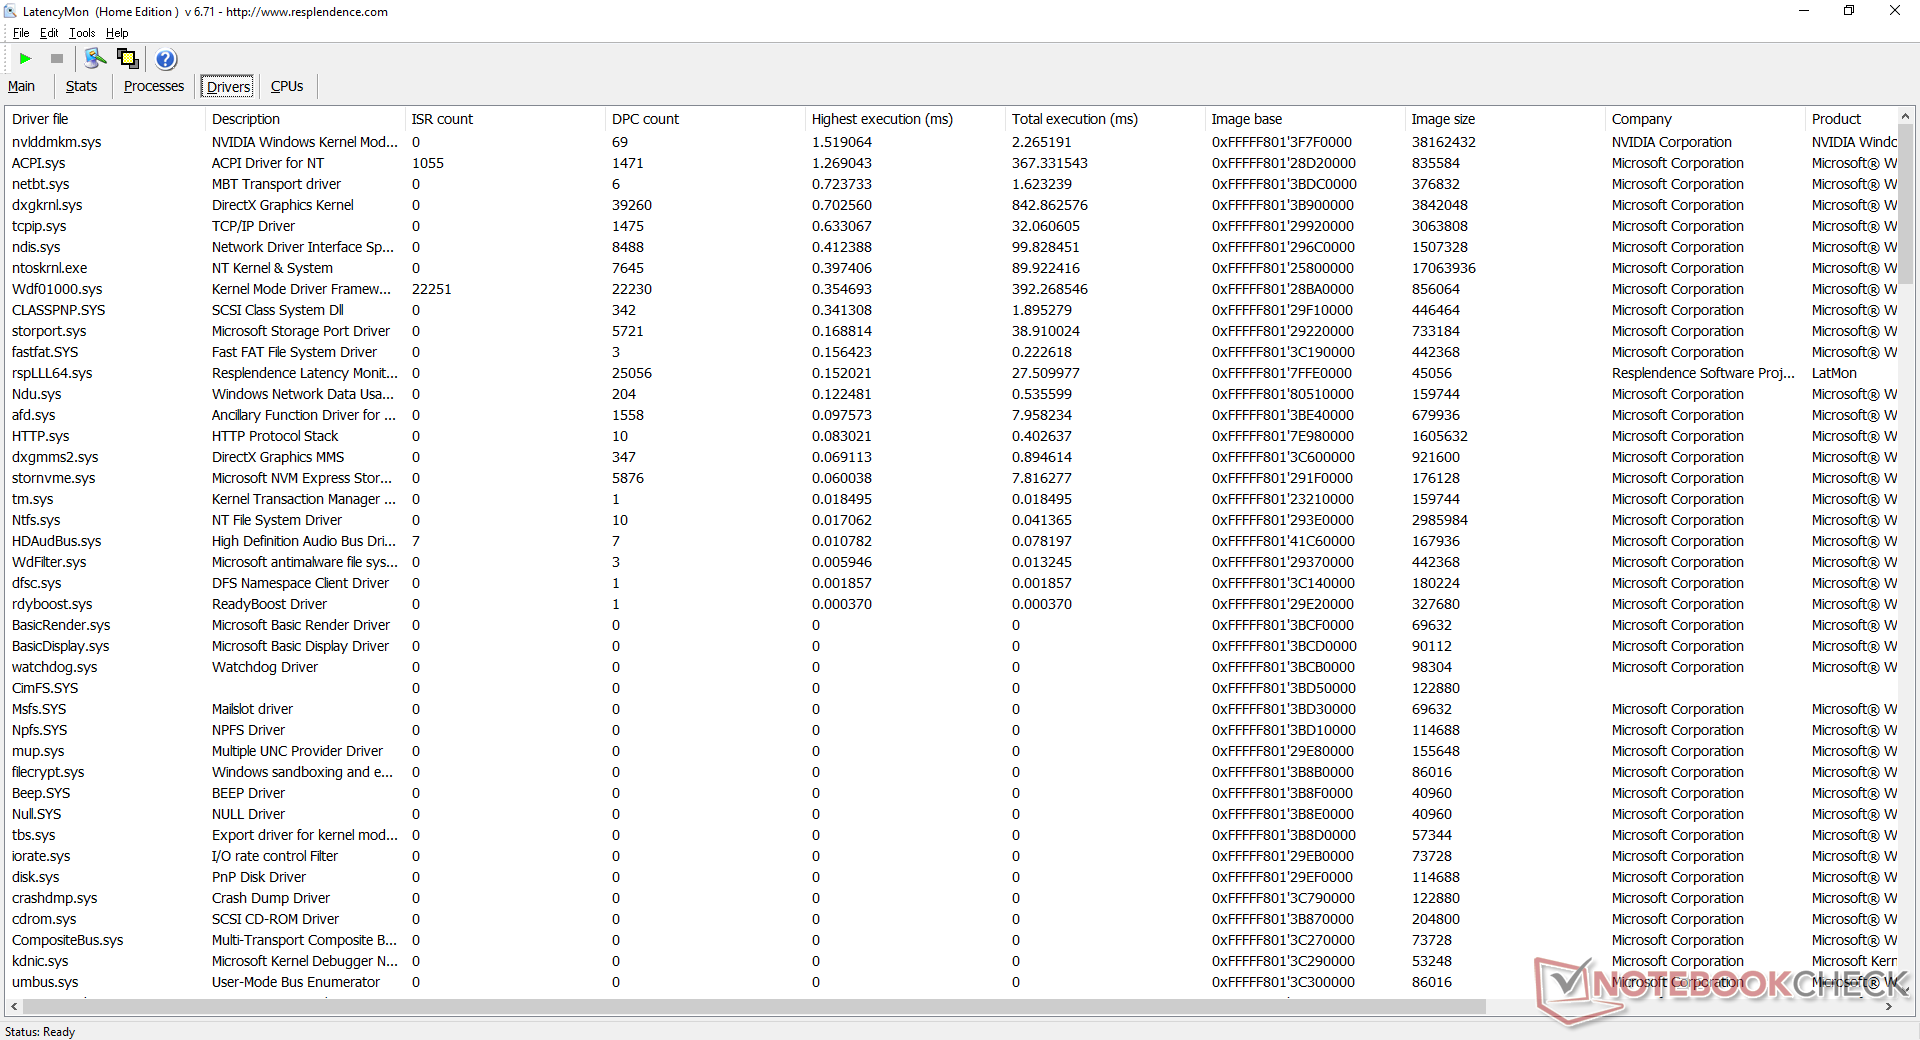This screenshot has width=1920, height=1040.
Task: Select the CLASSPNP.SYS row
Action: click(951, 310)
